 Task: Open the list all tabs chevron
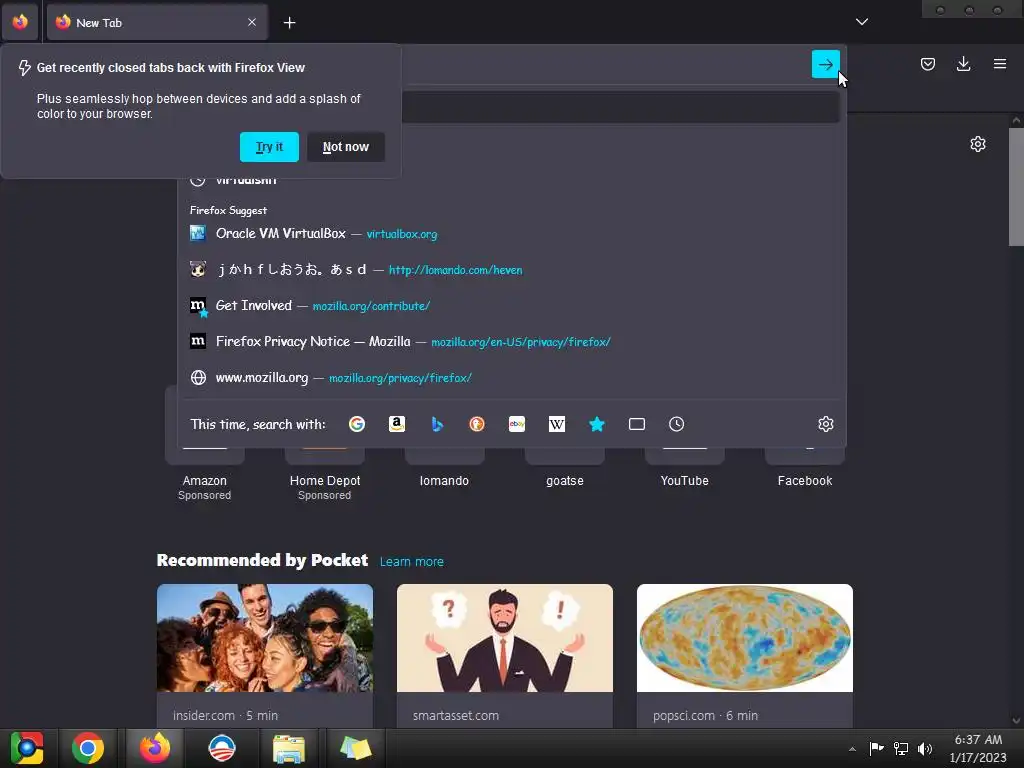[x=861, y=22]
